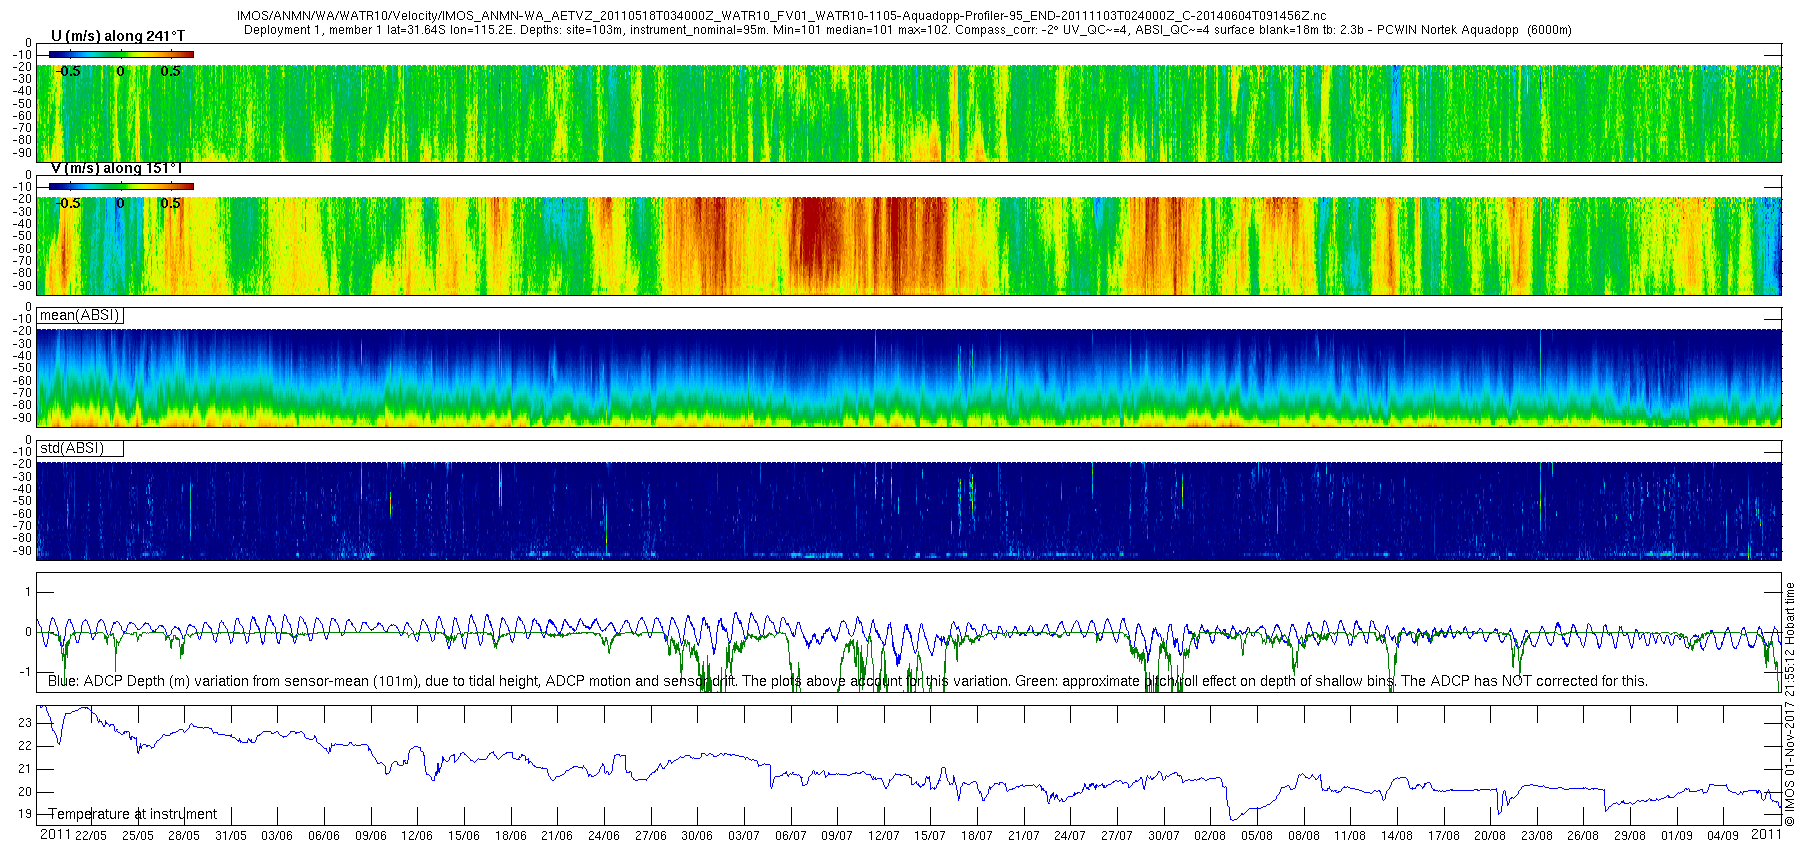This screenshot has height=850, width=1800.
Task: Click the 03/07 date tick label
Action: (x=744, y=835)
